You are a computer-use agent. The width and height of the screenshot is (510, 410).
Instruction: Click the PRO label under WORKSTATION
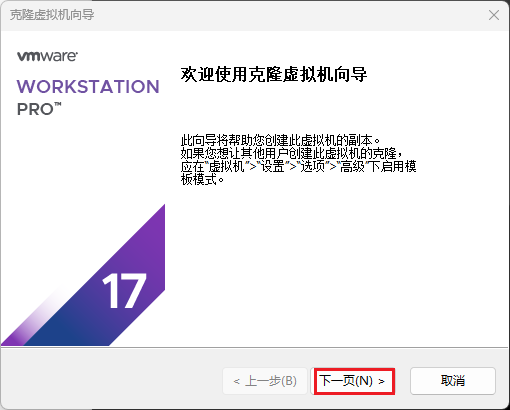click(35, 109)
